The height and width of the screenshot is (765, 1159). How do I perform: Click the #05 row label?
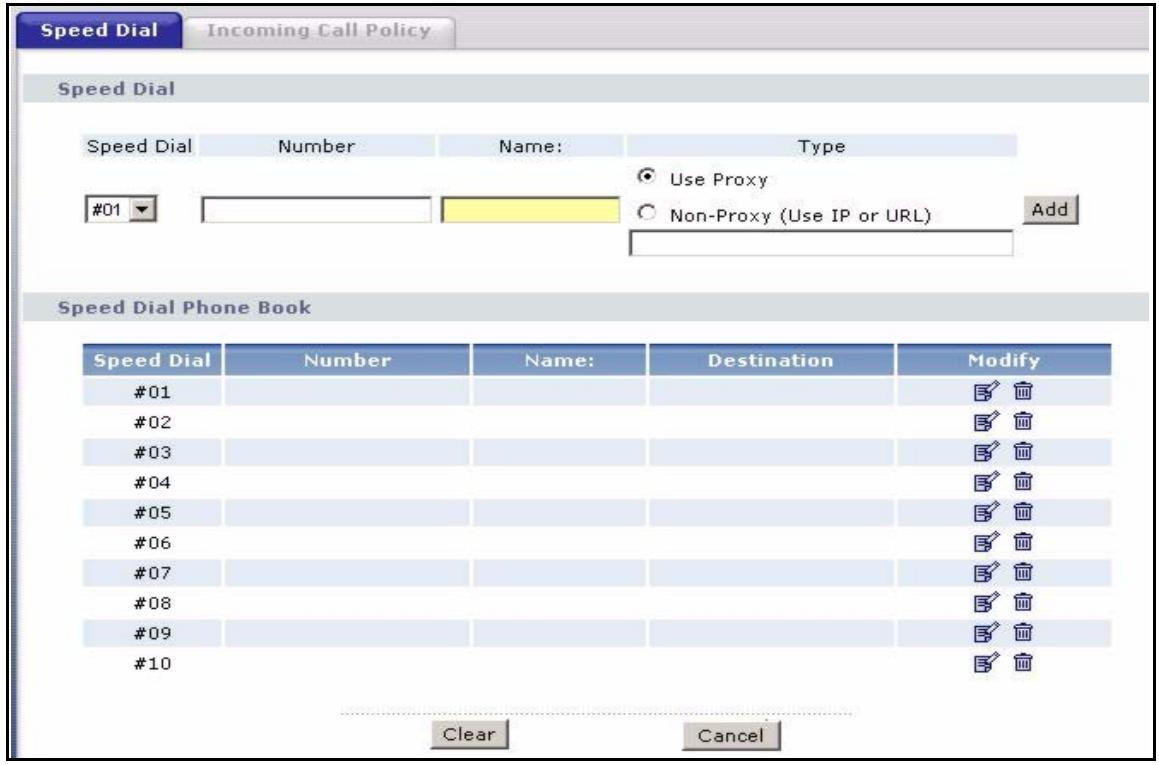click(152, 512)
